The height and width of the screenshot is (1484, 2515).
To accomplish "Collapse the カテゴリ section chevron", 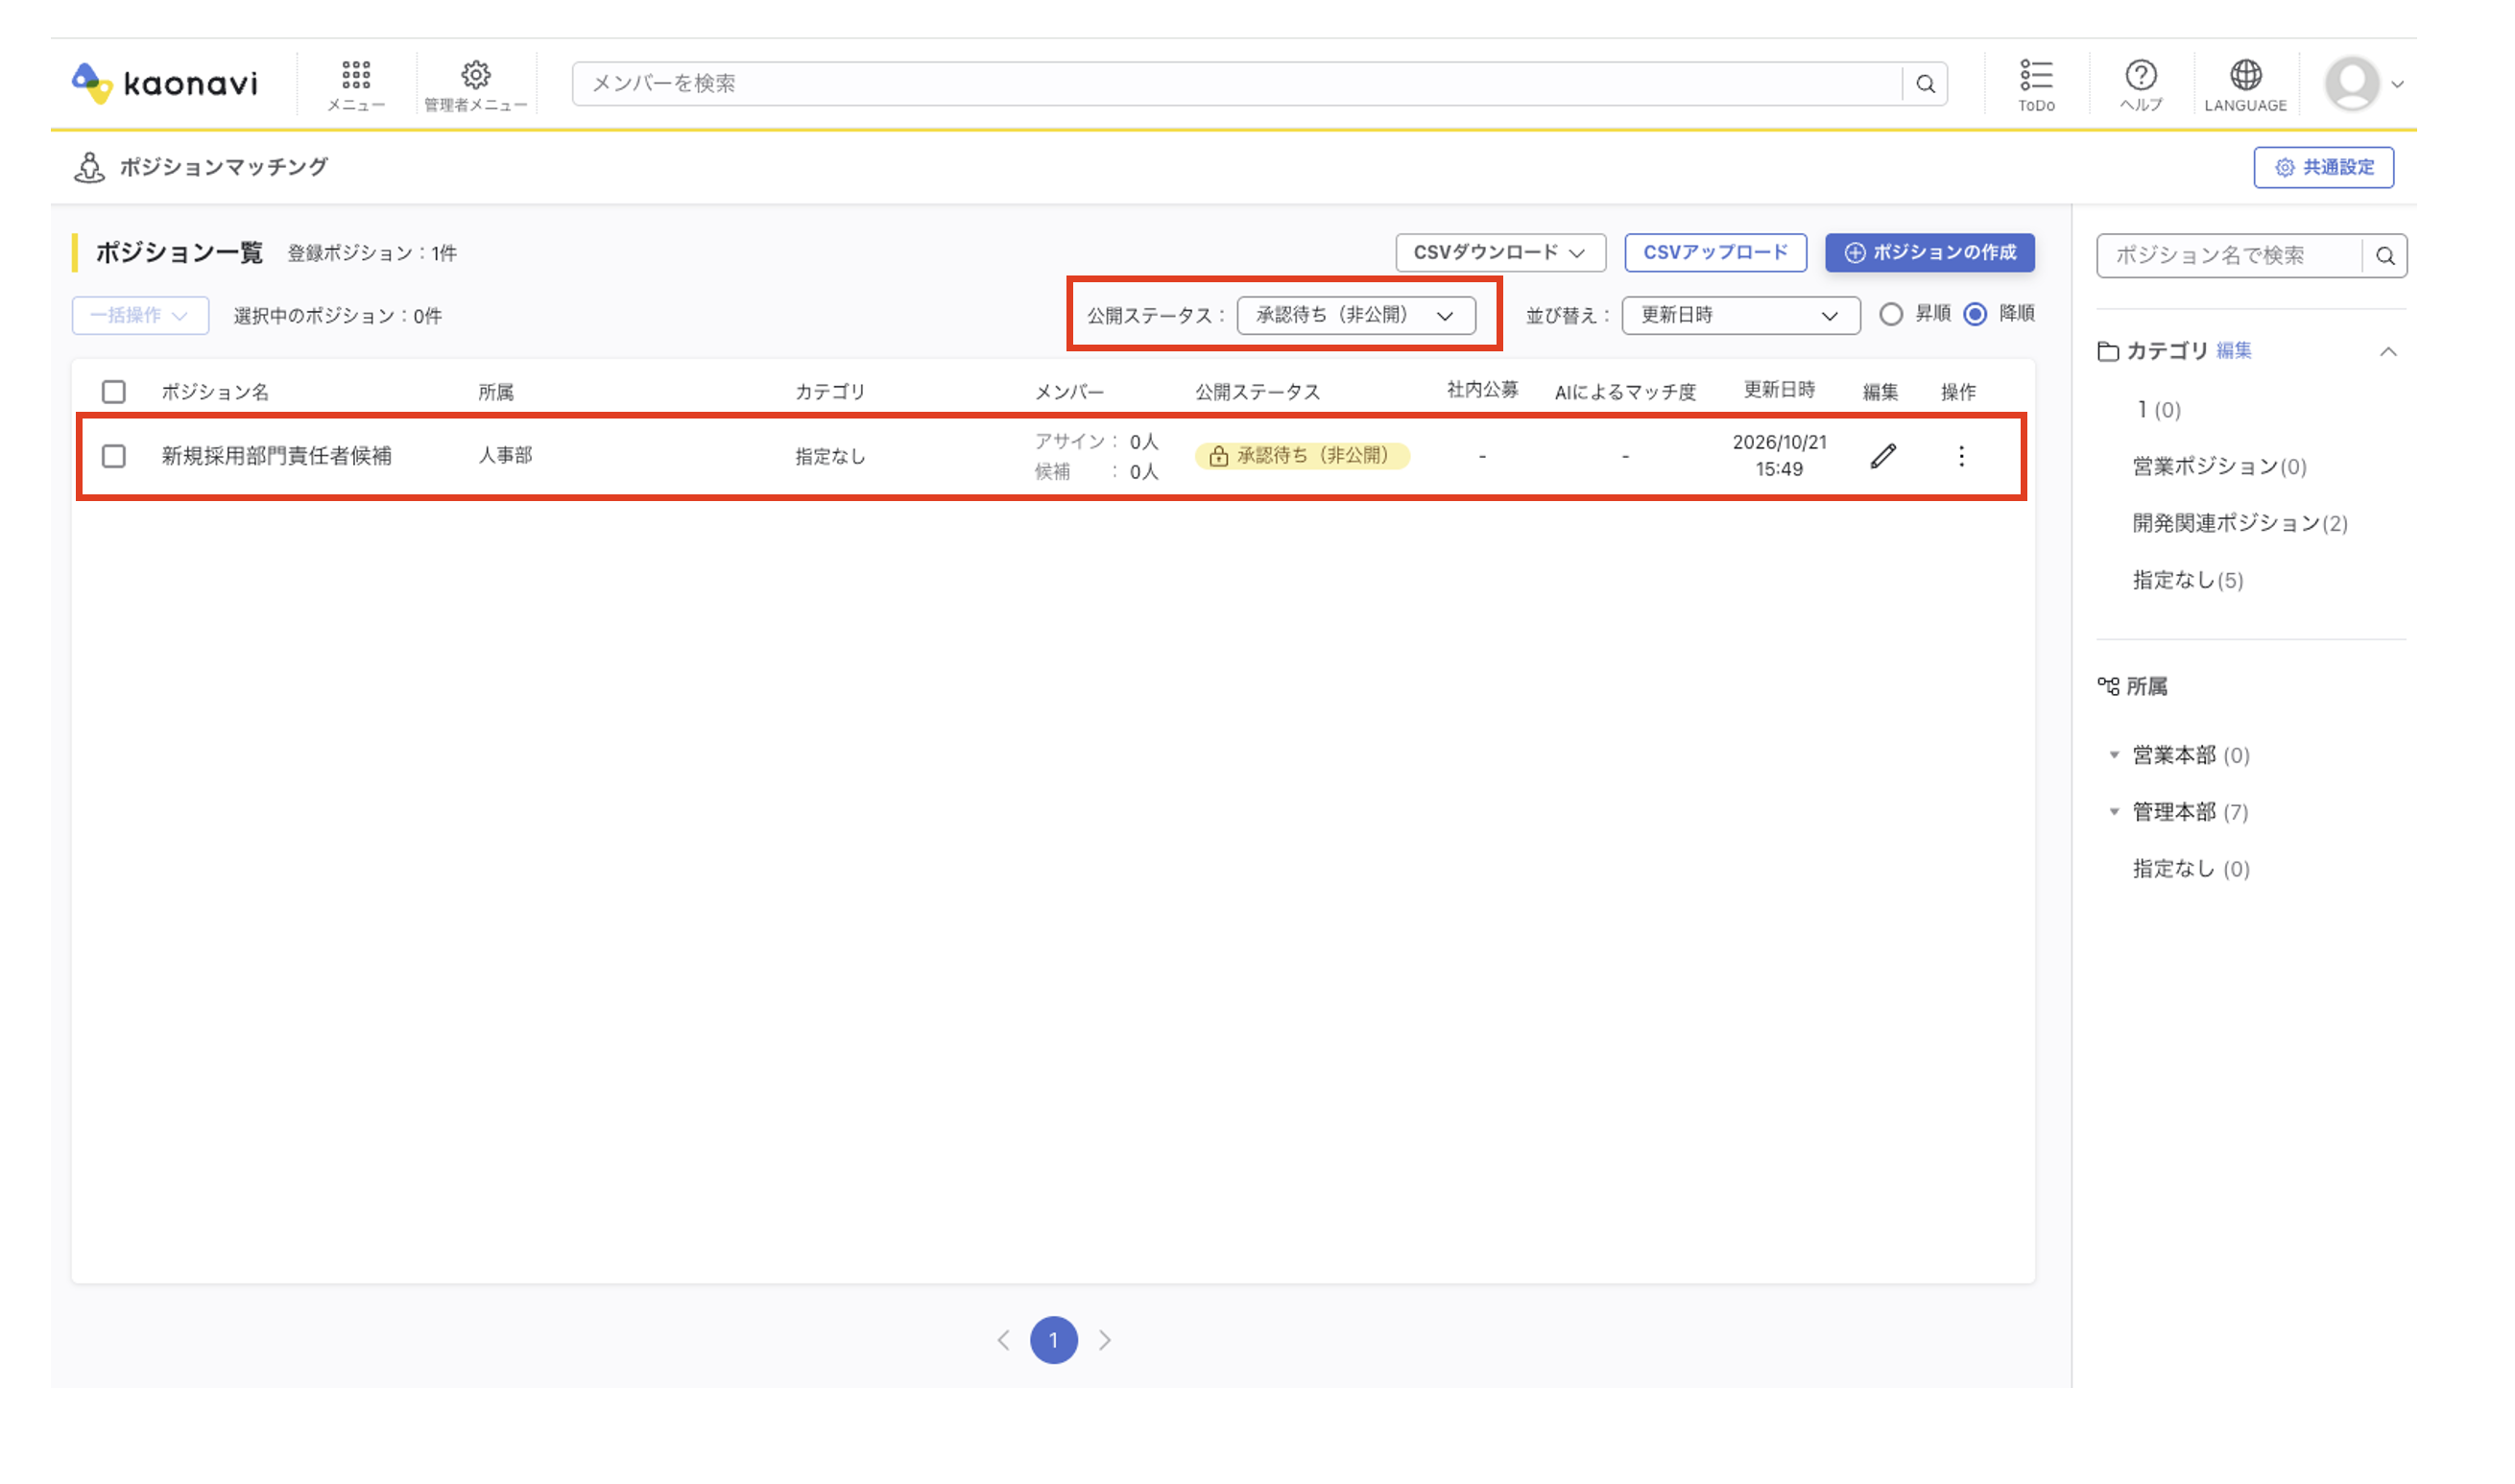I will coord(2388,352).
